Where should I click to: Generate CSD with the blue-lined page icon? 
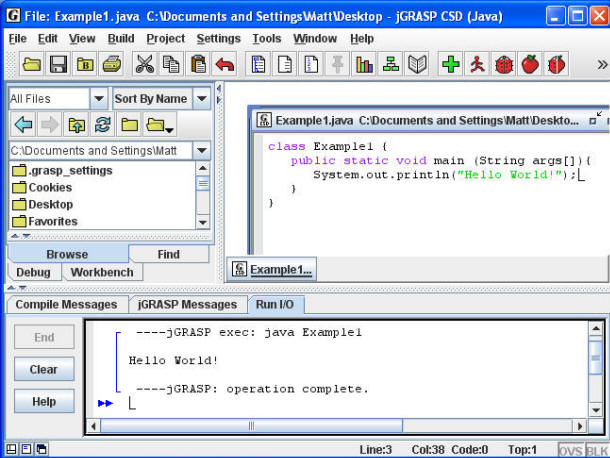pyautogui.click(x=258, y=64)
